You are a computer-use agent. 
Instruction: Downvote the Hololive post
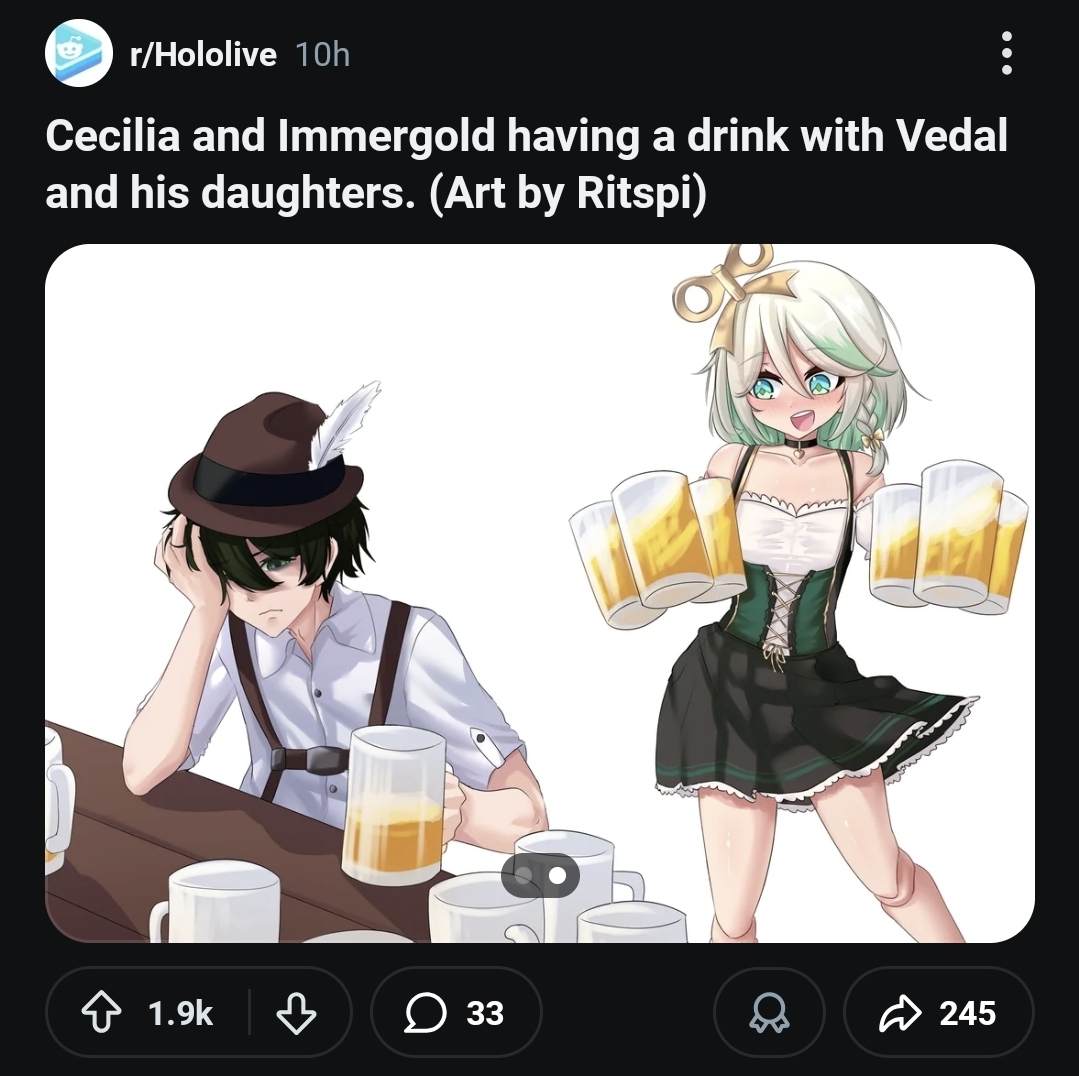click(296, 1012)
